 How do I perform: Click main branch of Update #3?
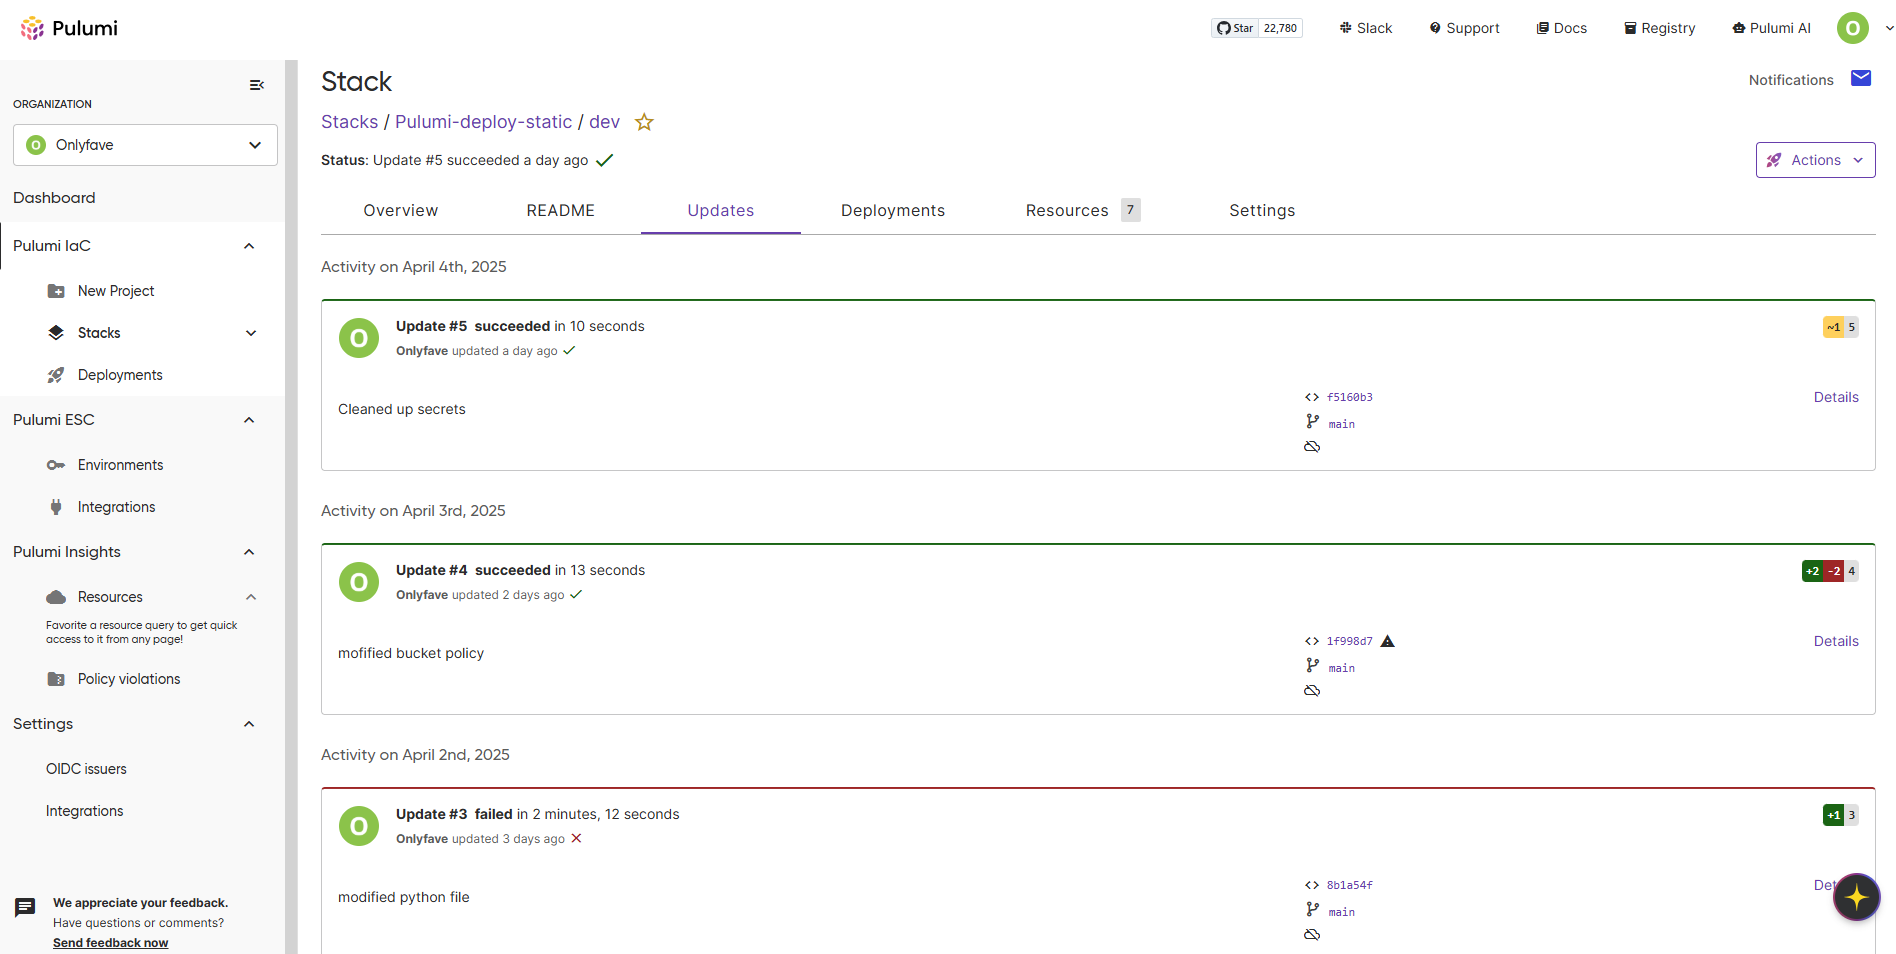click(x=1341, y=912)
